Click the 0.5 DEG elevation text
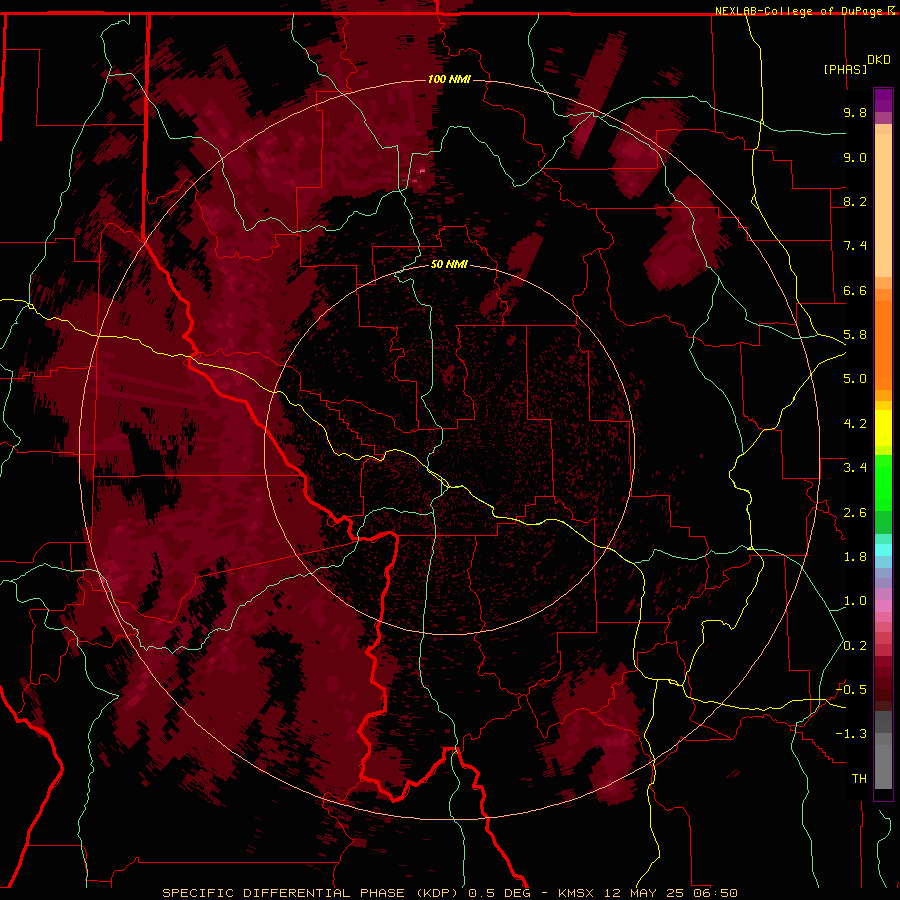 click(499, 893)
